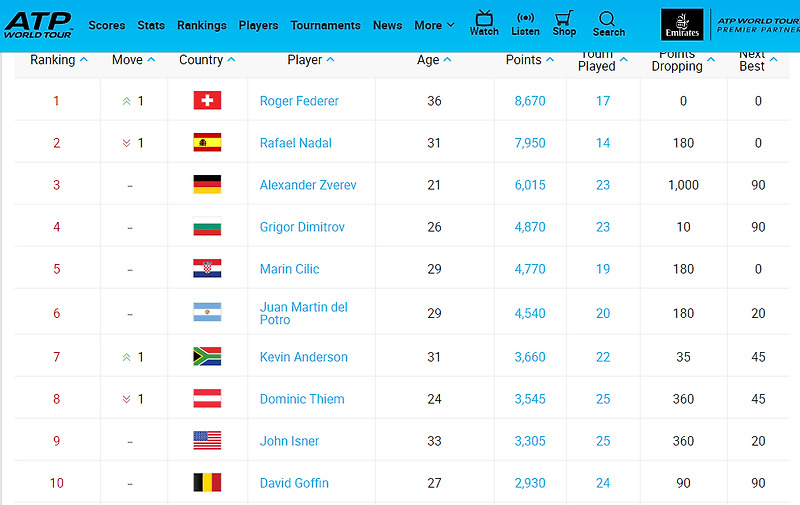View Alexander Zverev's 6,015 points breakdown
The height and width of the screenshot is (505, 800).
click(530, 185)
